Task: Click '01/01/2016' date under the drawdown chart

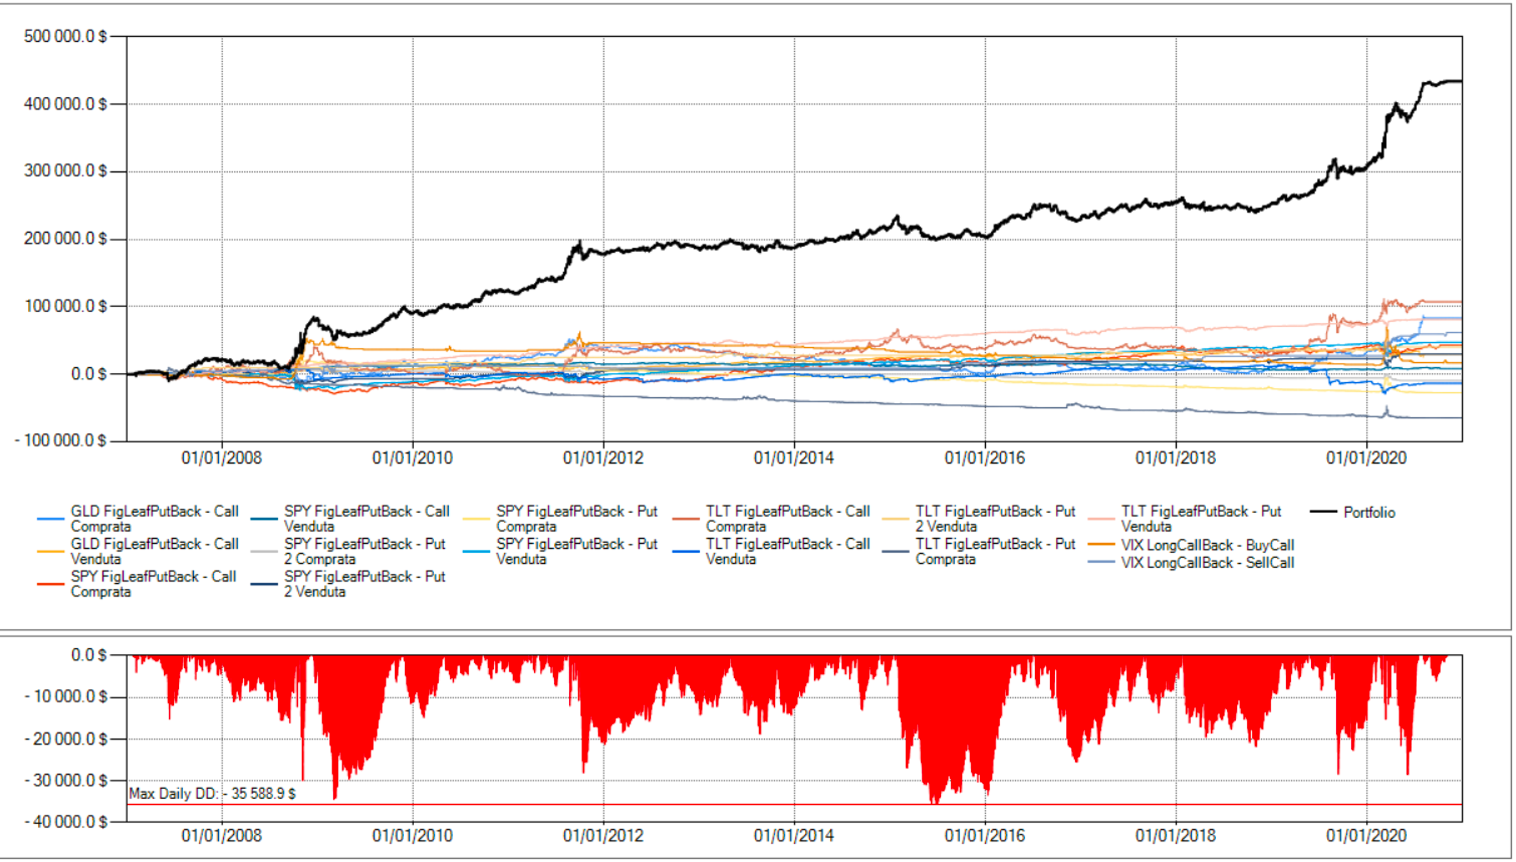Action: click(985, 836)
